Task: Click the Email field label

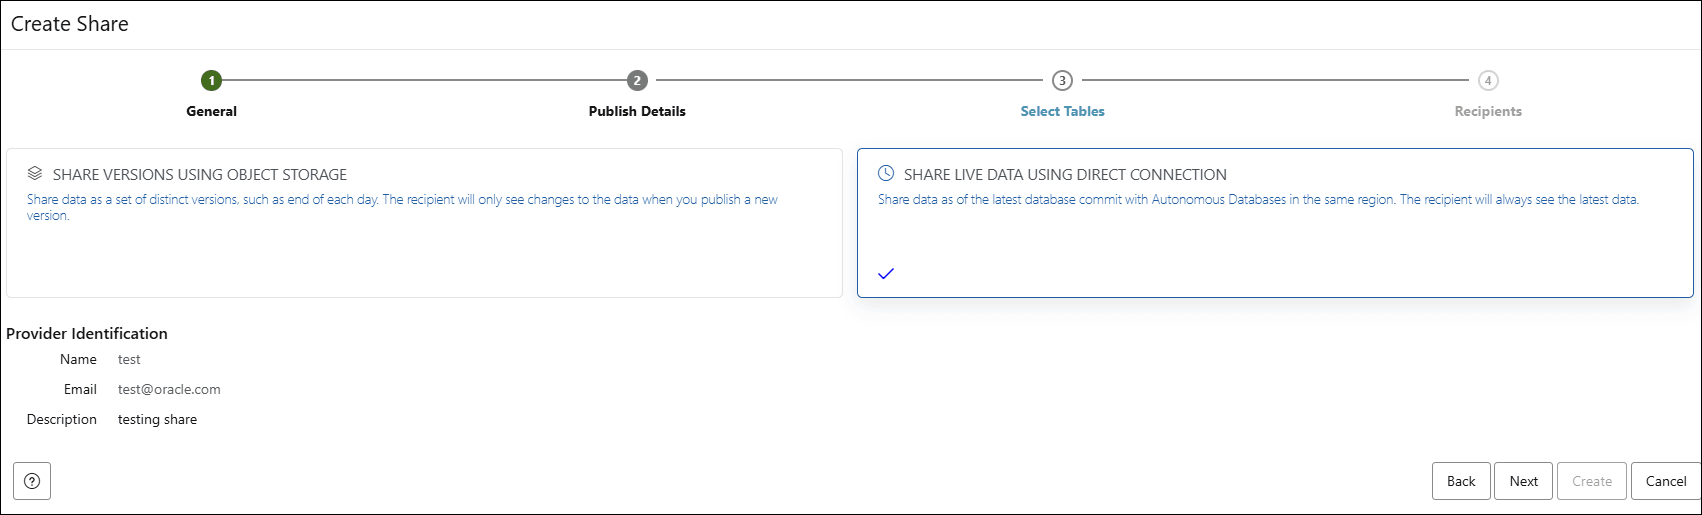Action: (80, 389)
